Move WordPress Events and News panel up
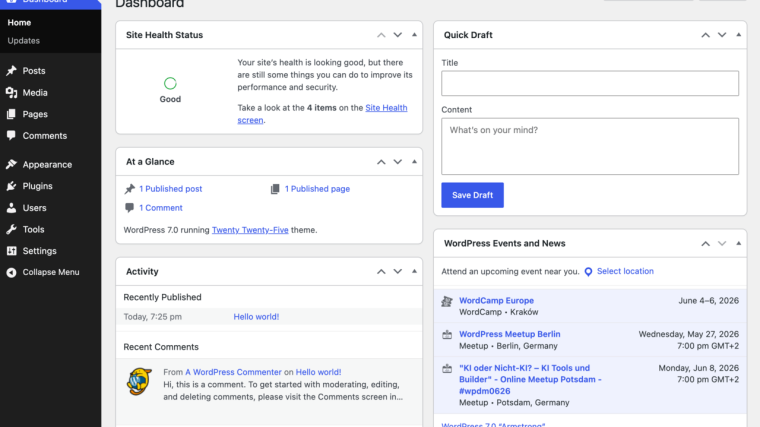The height and width of the screenshot is (427, 760). pos(706,243)
